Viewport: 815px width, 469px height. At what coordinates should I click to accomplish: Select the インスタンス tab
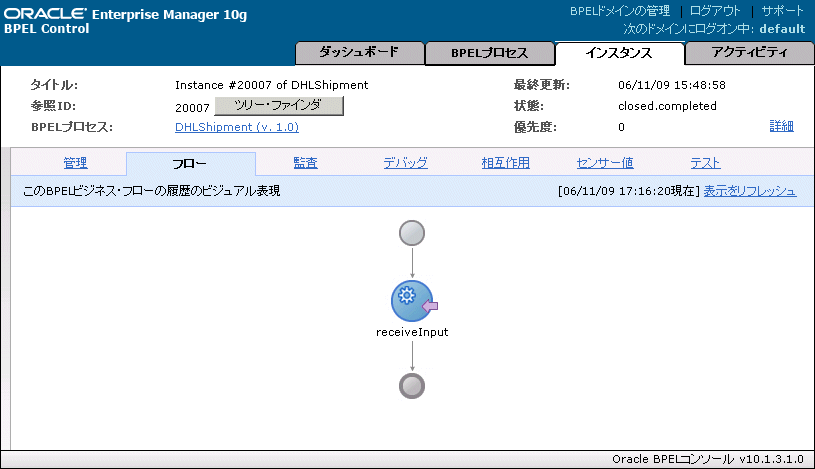[619, 53]
